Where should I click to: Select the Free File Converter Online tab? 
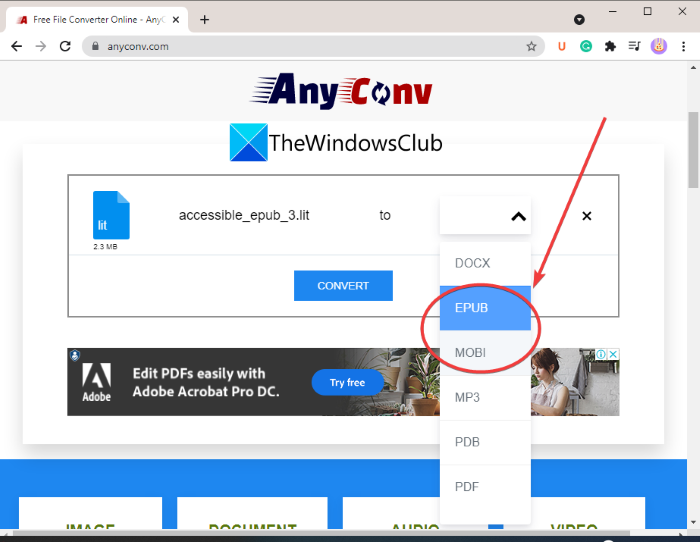click(97, 20)
